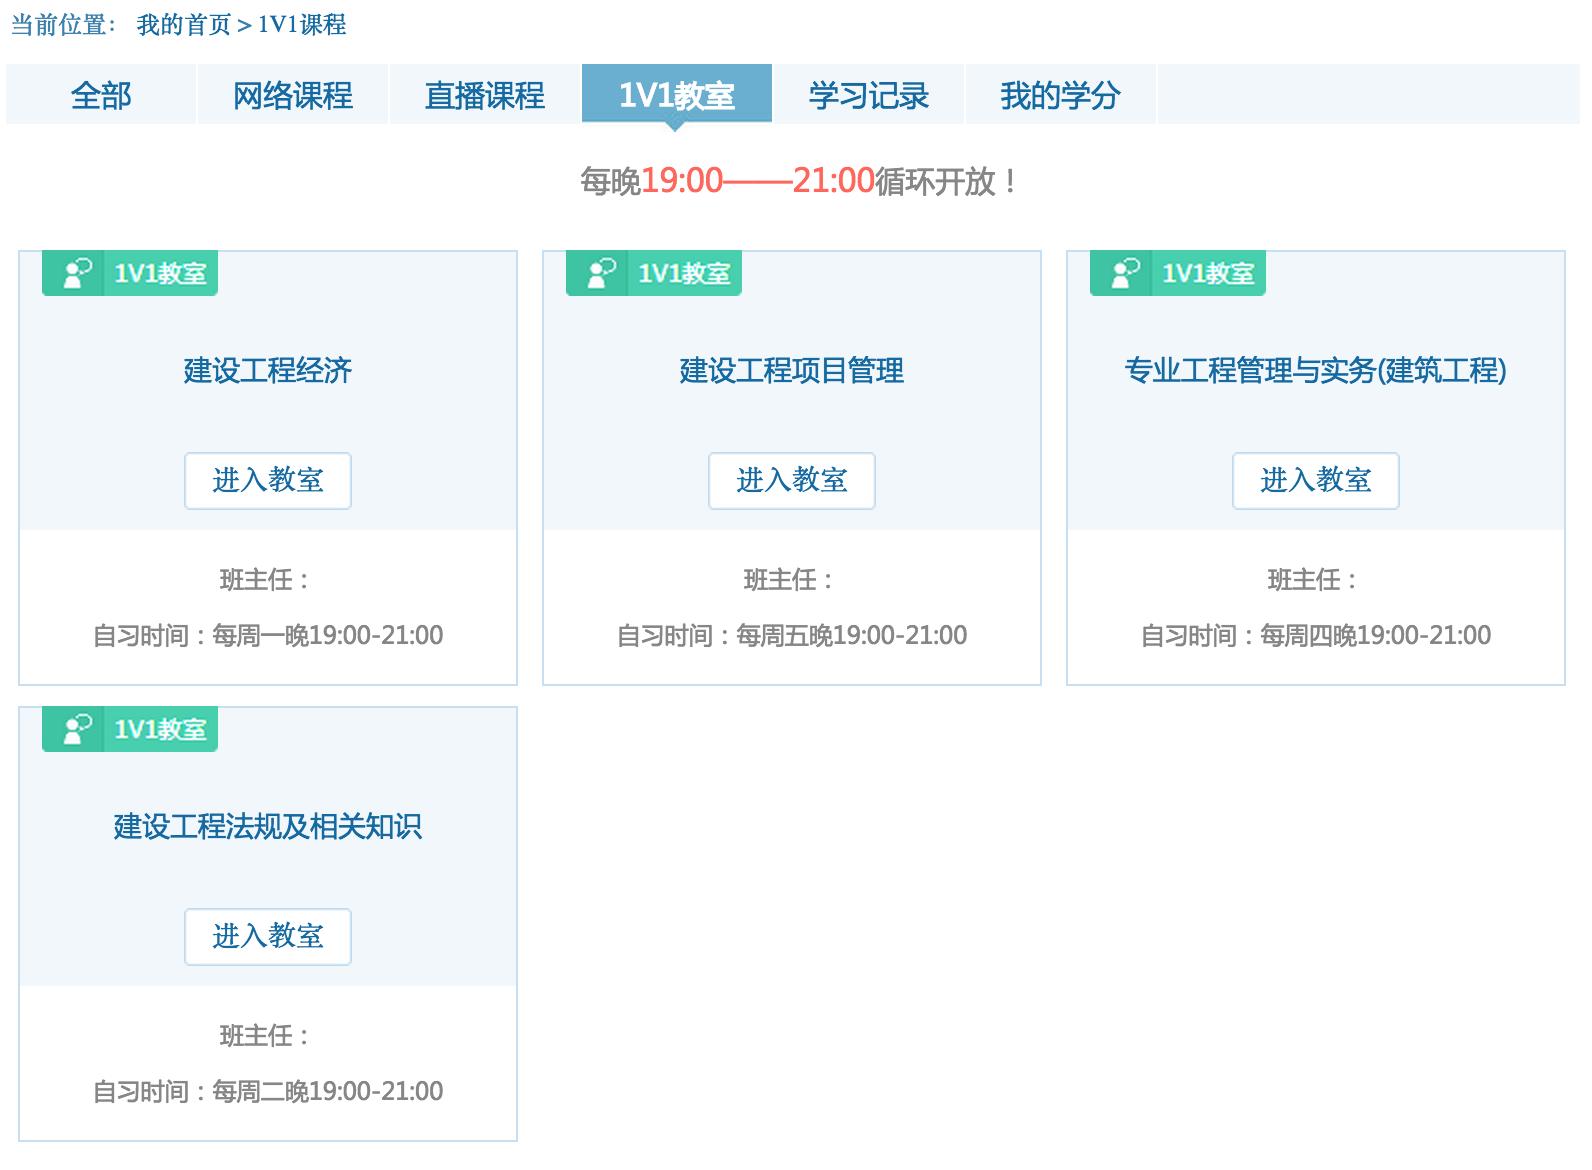This screenshot has height=1170, width=1592.
Task: Click the 1V1教室 icon on 建设工程经济 card
Action: tap(77, 273)
